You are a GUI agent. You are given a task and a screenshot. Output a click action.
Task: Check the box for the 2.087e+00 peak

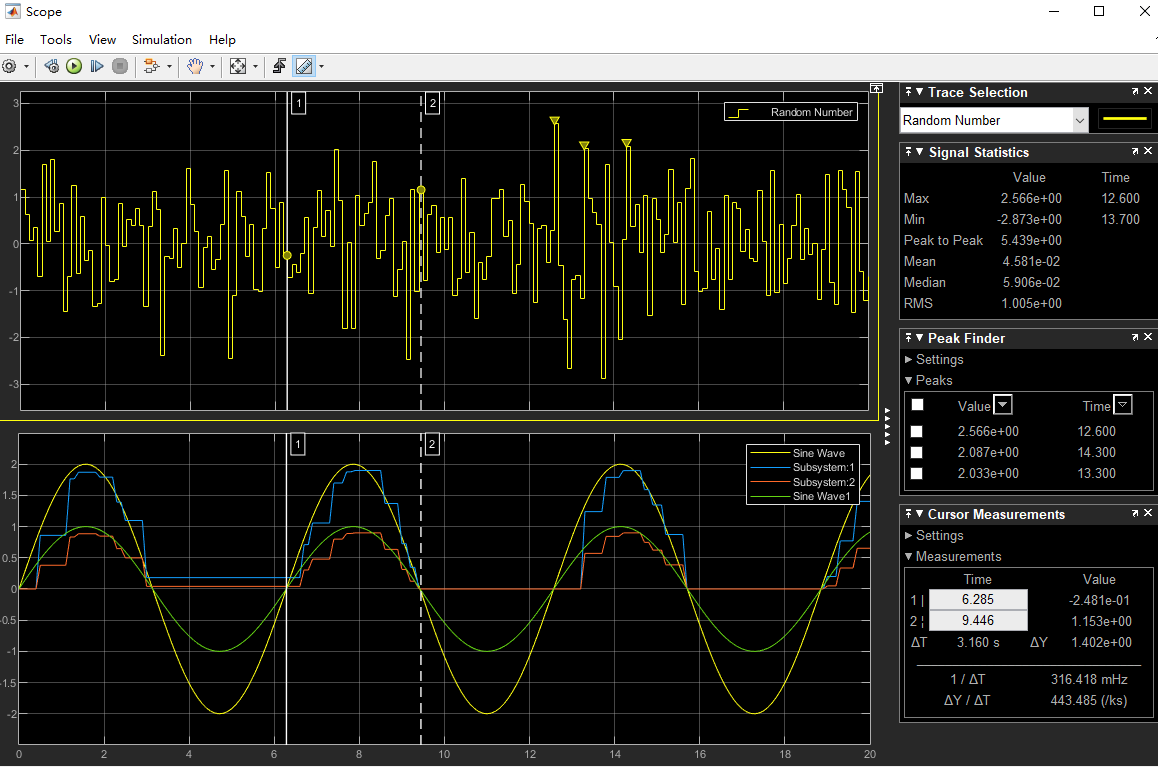coord(917,453)
